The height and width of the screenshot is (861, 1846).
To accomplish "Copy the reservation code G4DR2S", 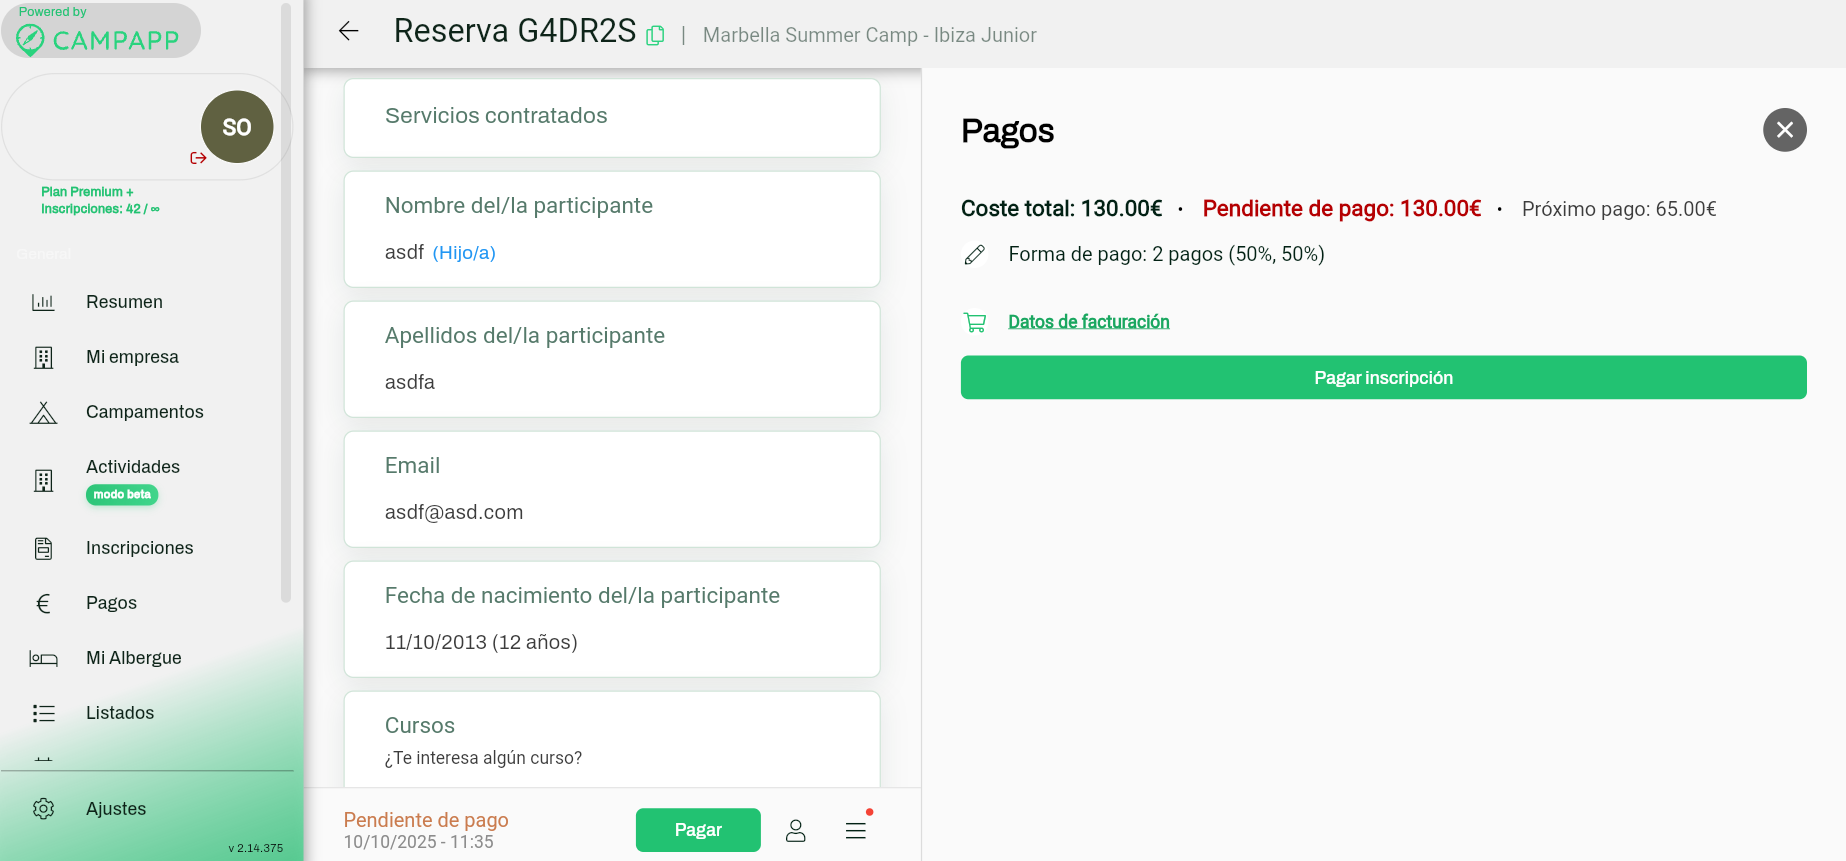I will [655, 35].
